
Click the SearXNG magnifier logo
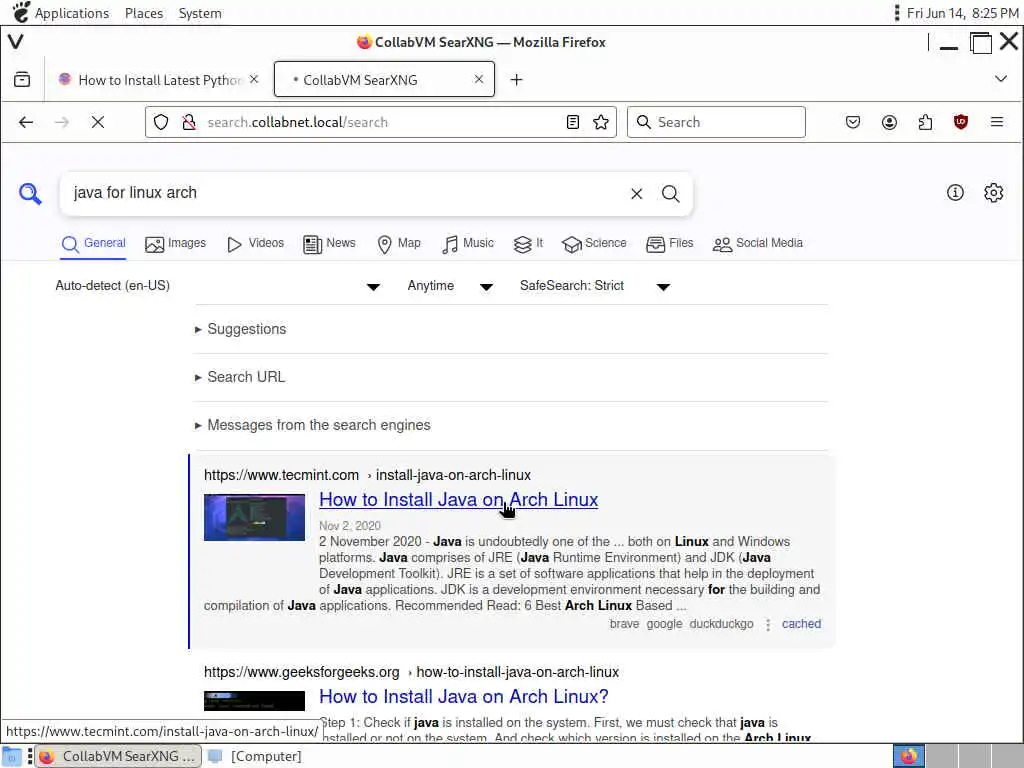click(30, 194)
